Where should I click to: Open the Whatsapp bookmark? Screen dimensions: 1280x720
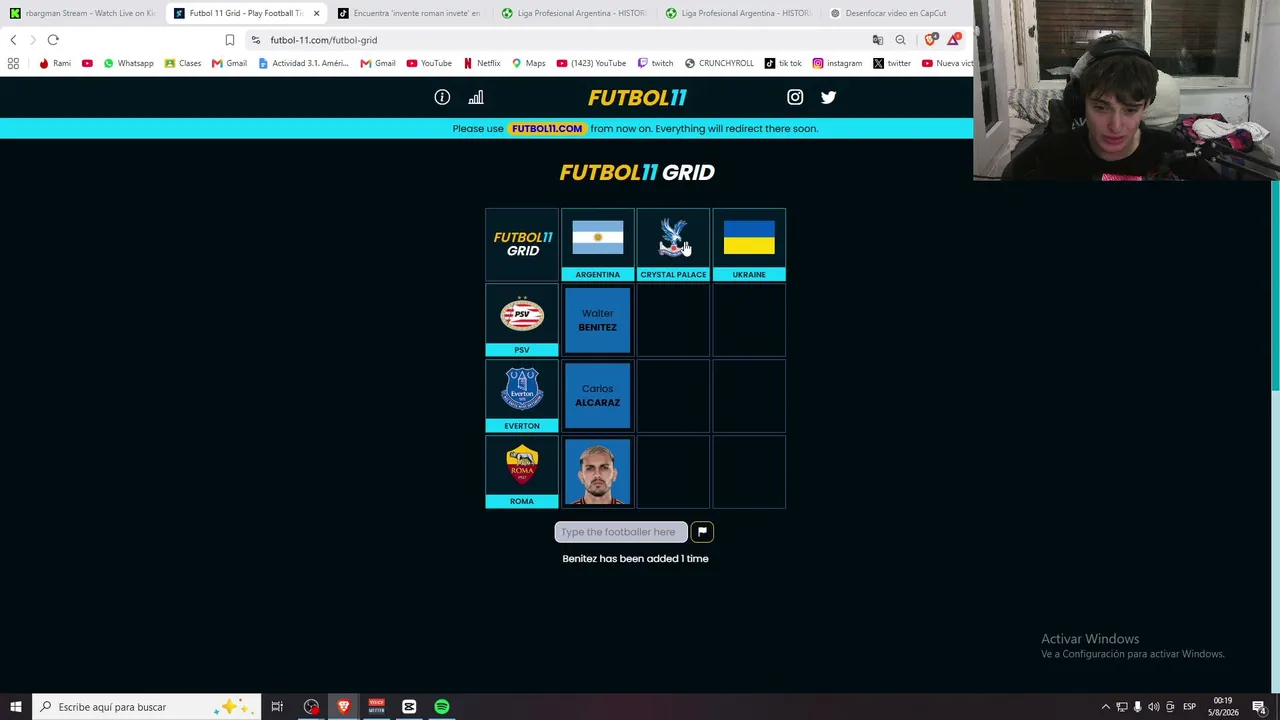[128, 63]
